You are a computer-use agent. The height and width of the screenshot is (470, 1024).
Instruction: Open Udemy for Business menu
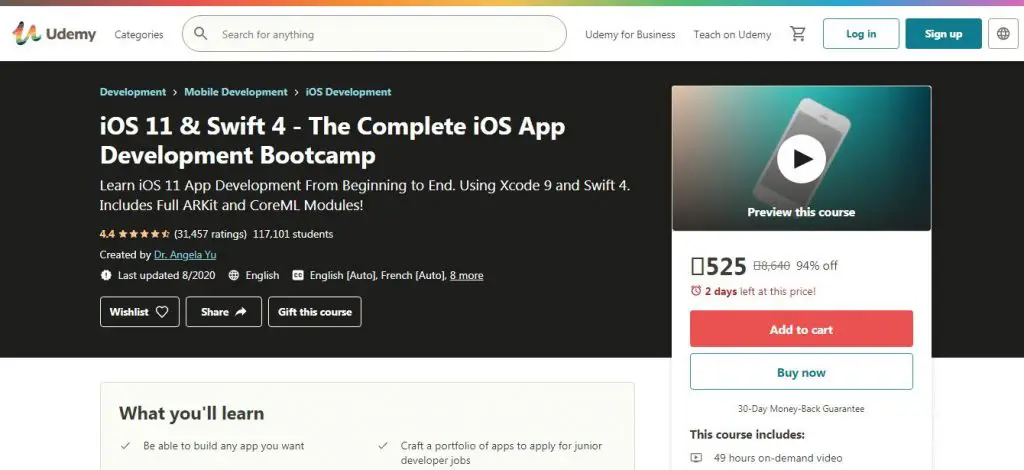tap(630, 34)
